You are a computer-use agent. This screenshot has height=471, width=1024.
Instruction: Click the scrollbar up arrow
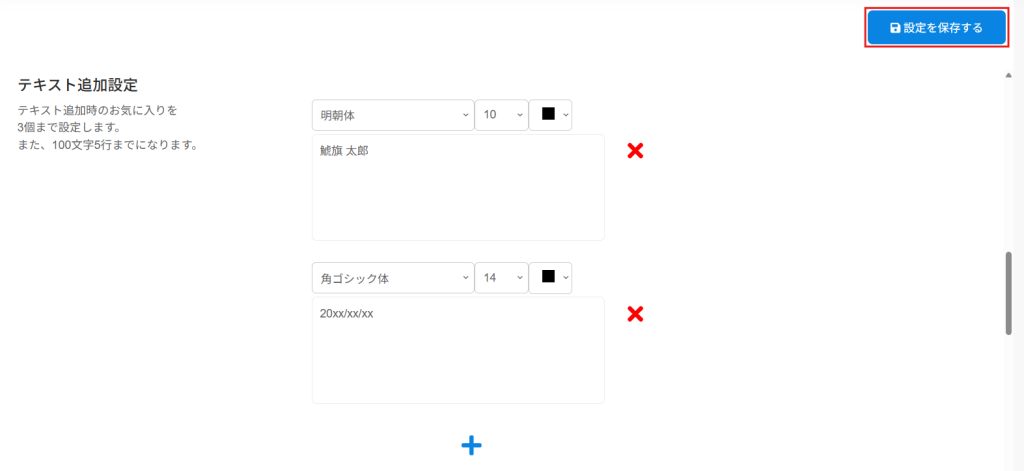click(1009, 75)
